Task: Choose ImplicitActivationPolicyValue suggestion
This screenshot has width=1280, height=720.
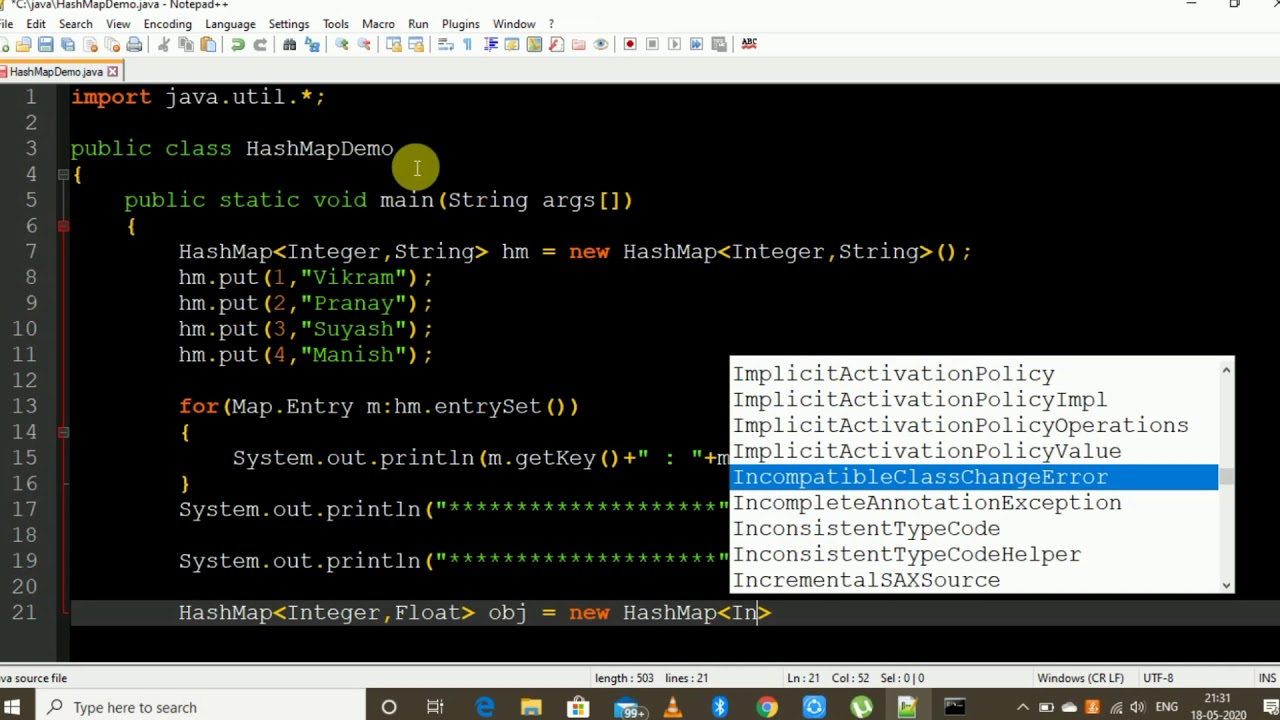Action: tap(975, 451)
